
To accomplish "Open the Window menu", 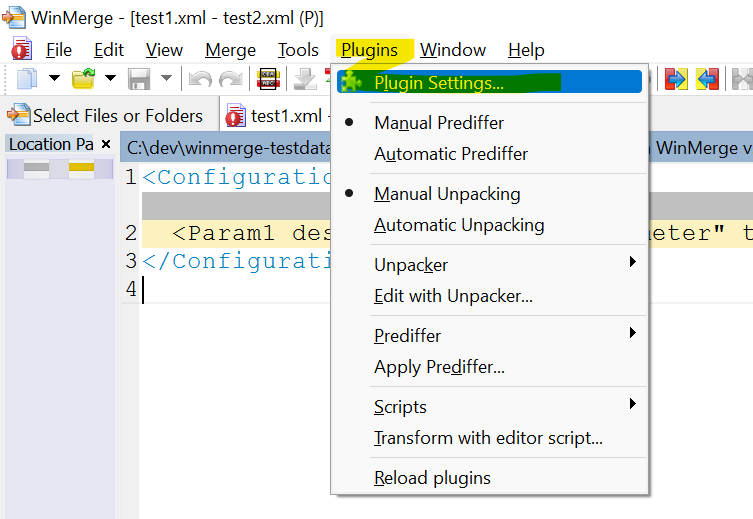I will pyautogui.click(x=453, y=50).
